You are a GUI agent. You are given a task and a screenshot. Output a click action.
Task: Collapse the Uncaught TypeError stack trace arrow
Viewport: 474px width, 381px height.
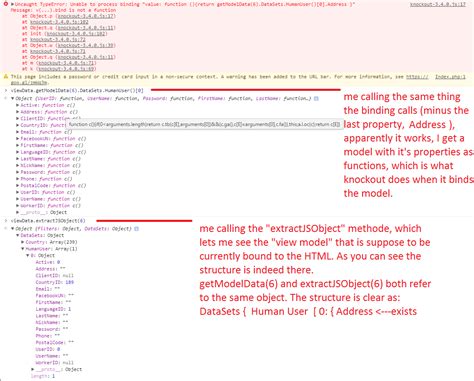(x=12, y=4)
